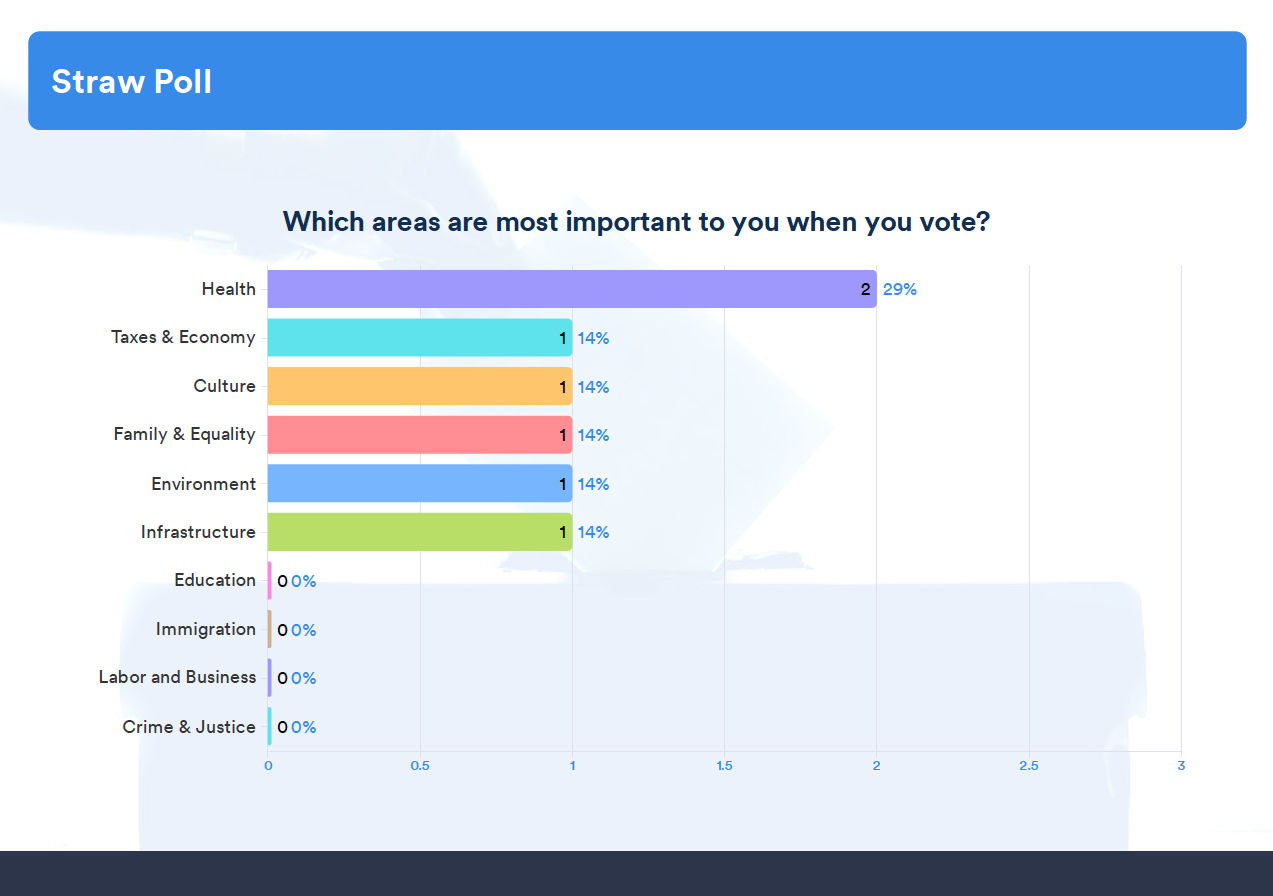
Task: Select the cyan Taxes & Economy bar
Action: coord(419,338)
